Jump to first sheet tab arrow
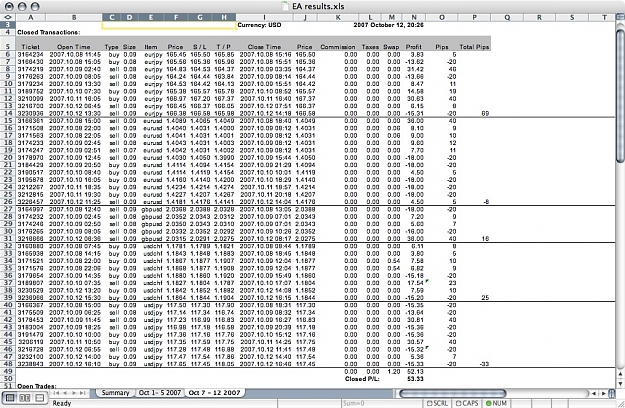 point(57,393)
